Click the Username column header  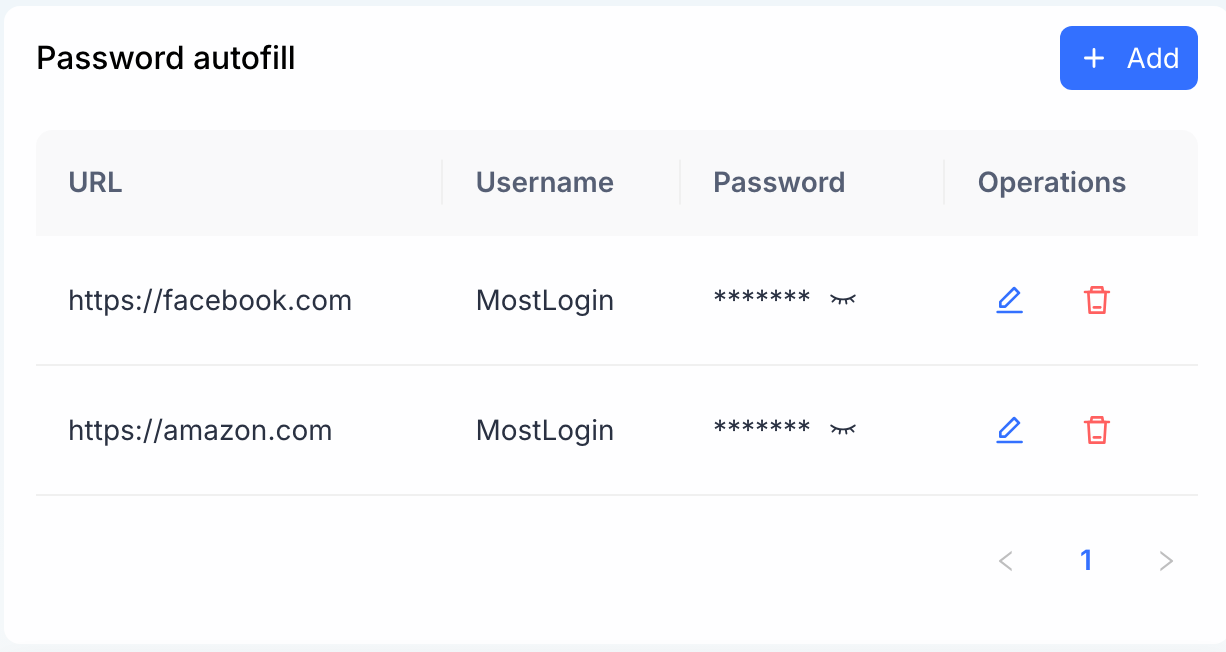coord(545,182)
